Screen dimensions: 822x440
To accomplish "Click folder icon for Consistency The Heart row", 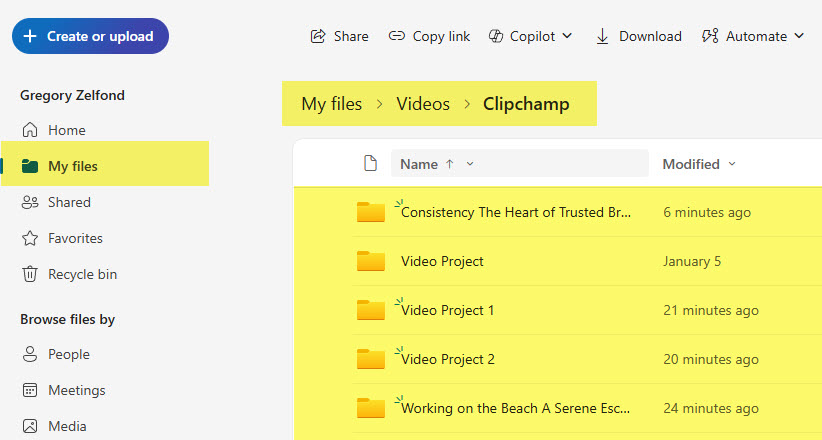I will (371, 212).
